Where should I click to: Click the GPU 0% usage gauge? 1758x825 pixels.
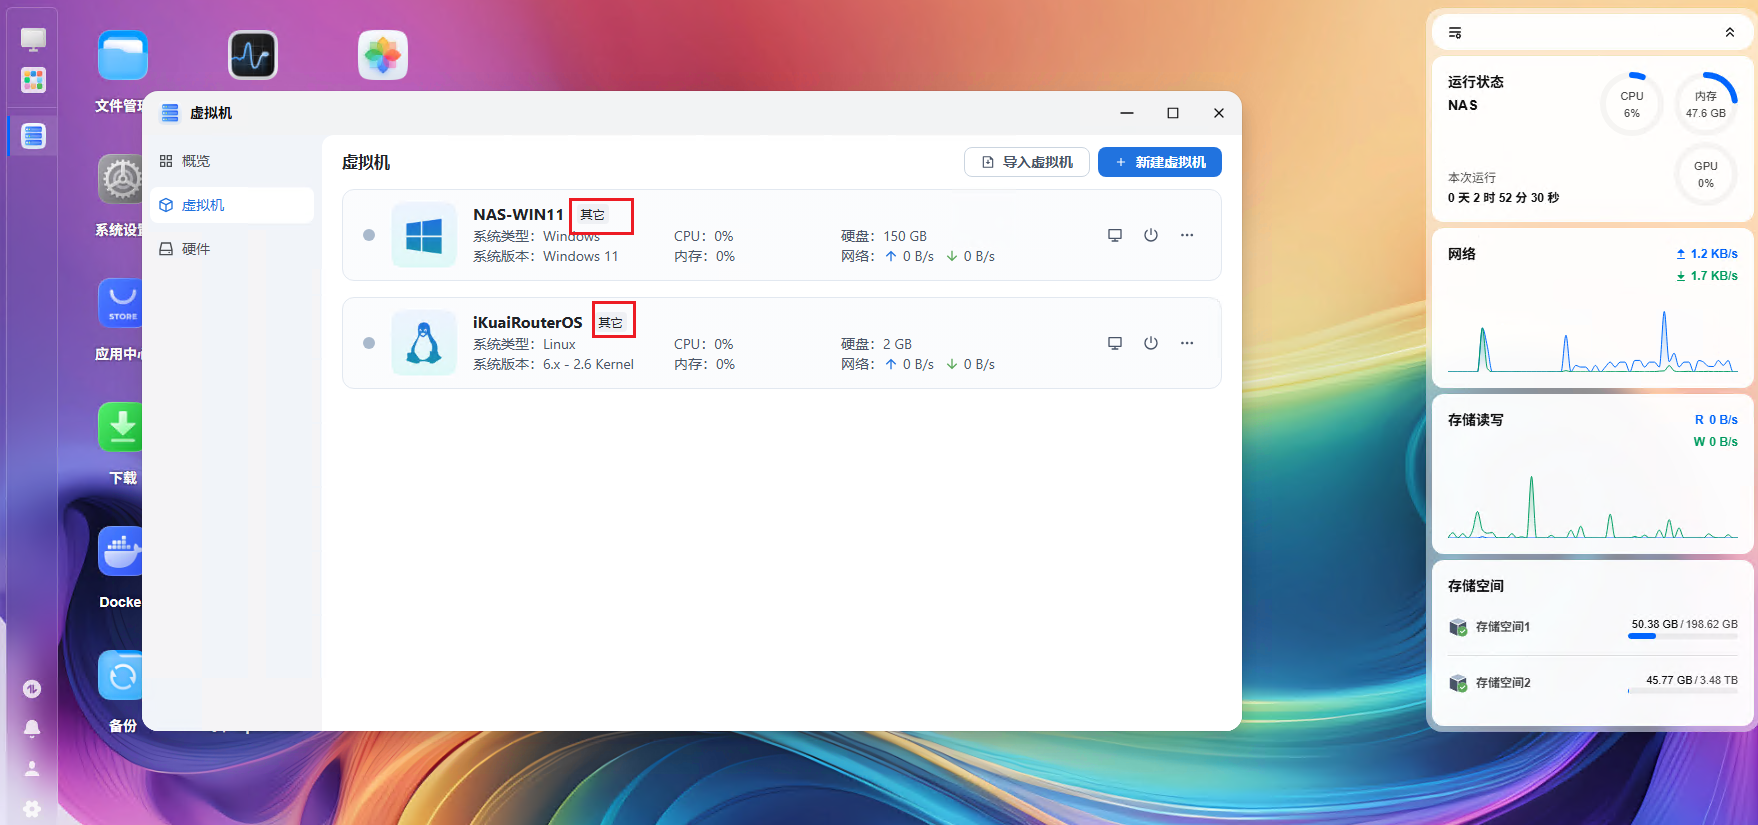1706,175
